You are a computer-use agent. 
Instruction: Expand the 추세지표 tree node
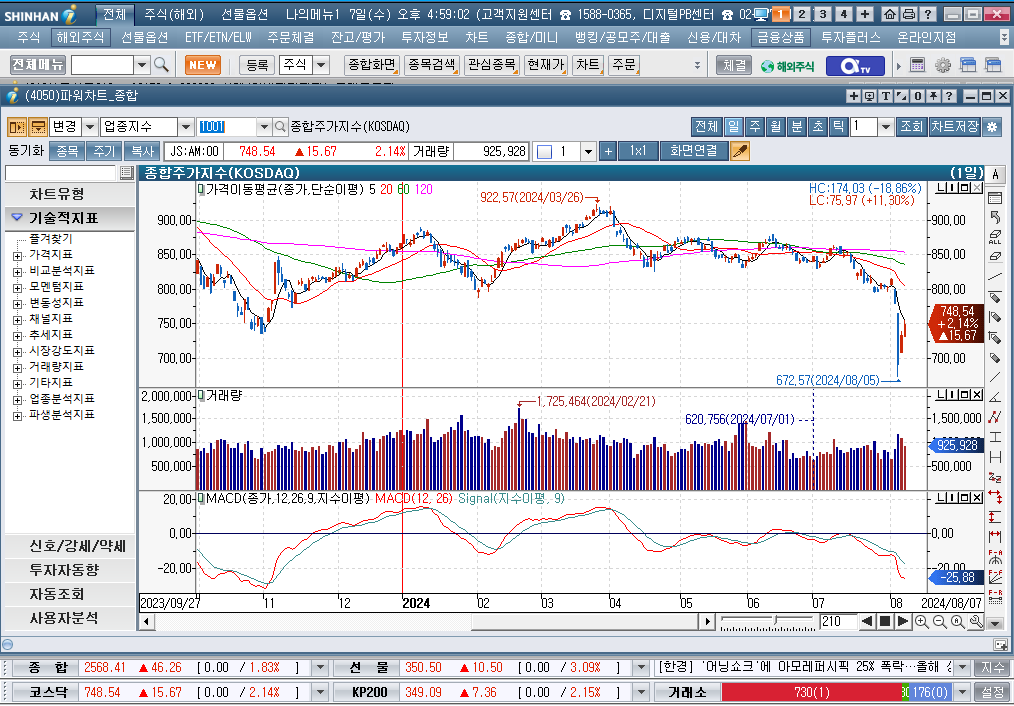click(x=17, y=336)
